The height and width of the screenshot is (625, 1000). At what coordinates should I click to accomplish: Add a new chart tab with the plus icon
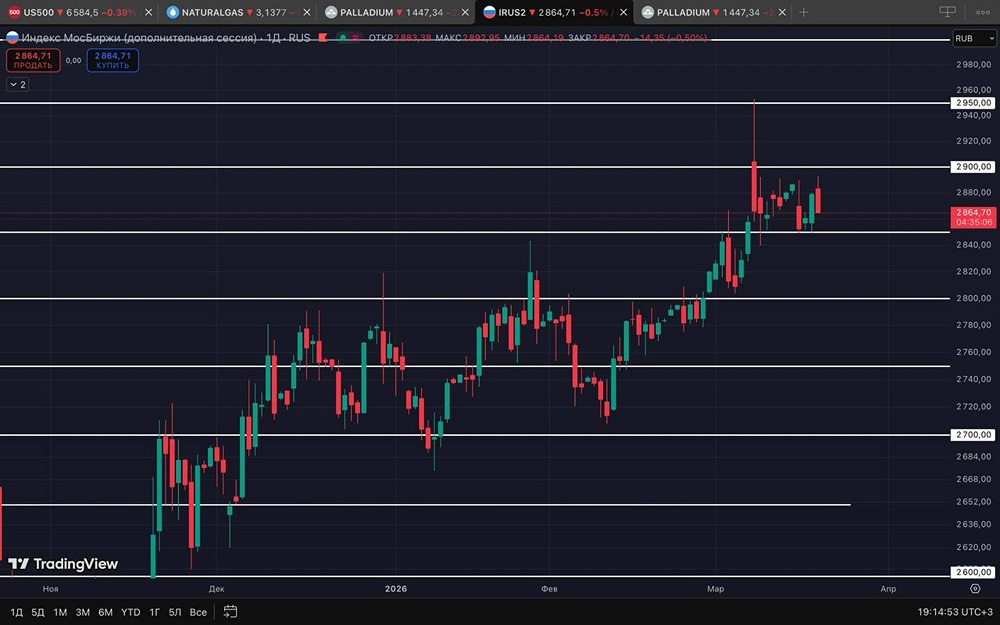804,12
